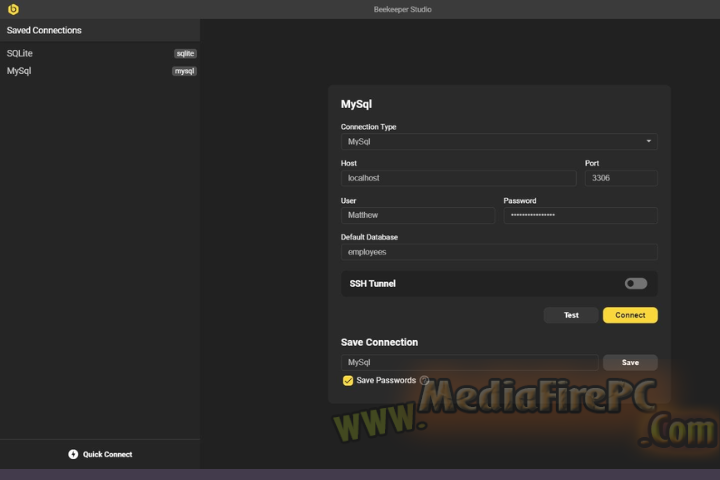Click the Default Database label

tap(369, 237)
